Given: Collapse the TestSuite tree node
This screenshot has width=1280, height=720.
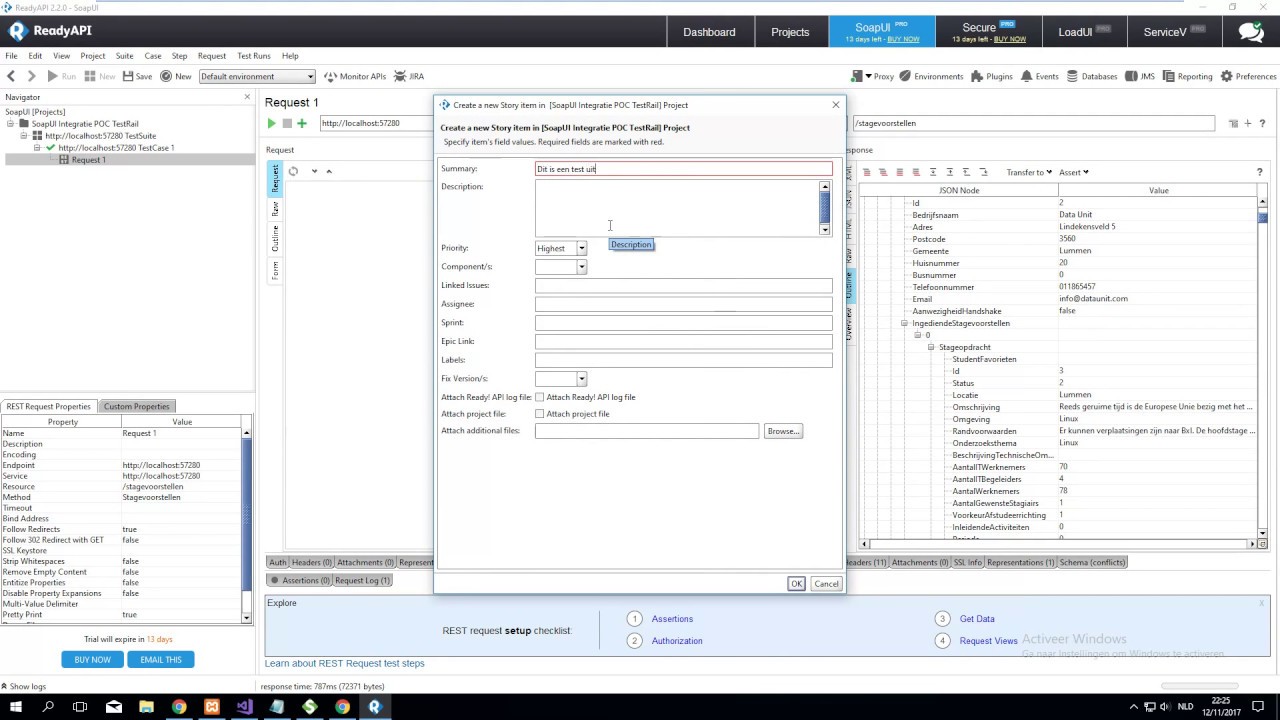Looking at the screenshot, I should (26, 136).
